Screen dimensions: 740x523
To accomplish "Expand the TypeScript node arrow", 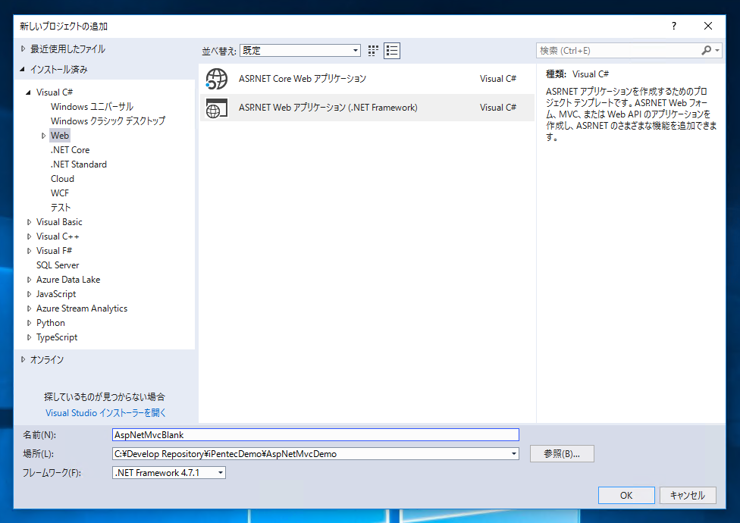I will (x=29, y=337).
